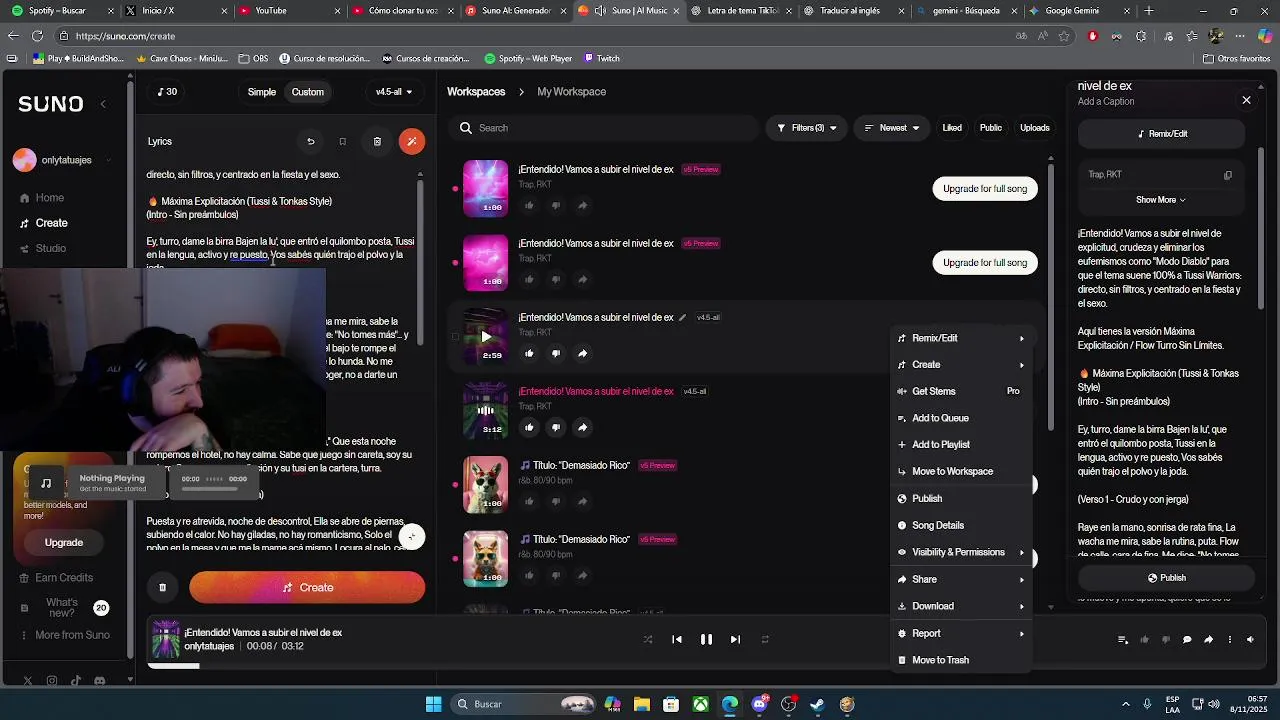This screenshot has width=1280, height=720.
Task: Dislike the second Demasiado Rico song
Action: pos(556,576)
